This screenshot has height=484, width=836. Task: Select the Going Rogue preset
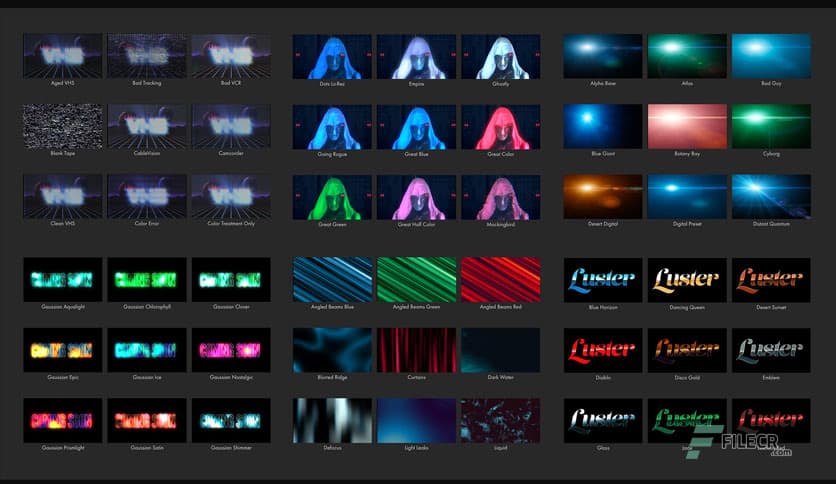pos(332,127)
